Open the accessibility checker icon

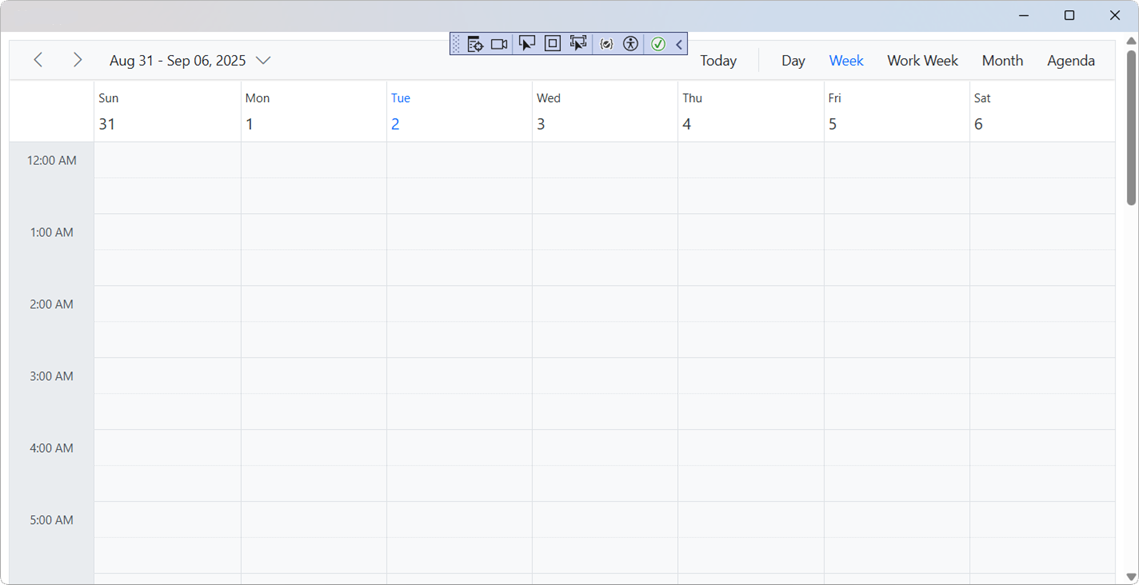(x=630, y=43)
